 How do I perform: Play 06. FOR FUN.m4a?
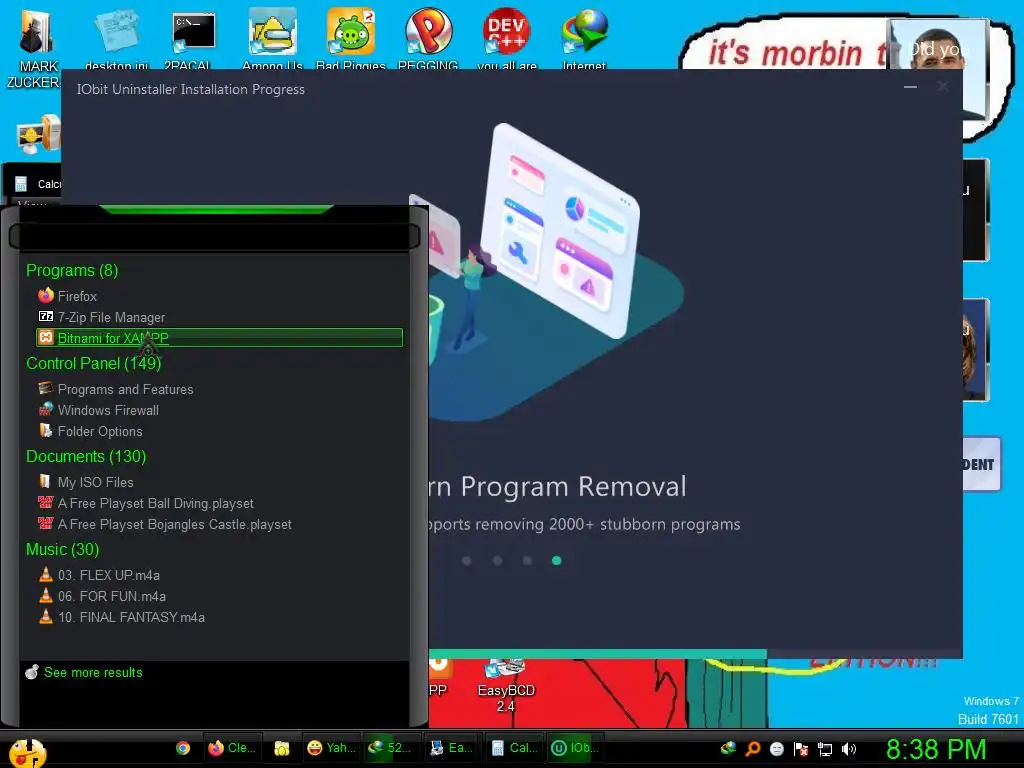click(102, 596)
